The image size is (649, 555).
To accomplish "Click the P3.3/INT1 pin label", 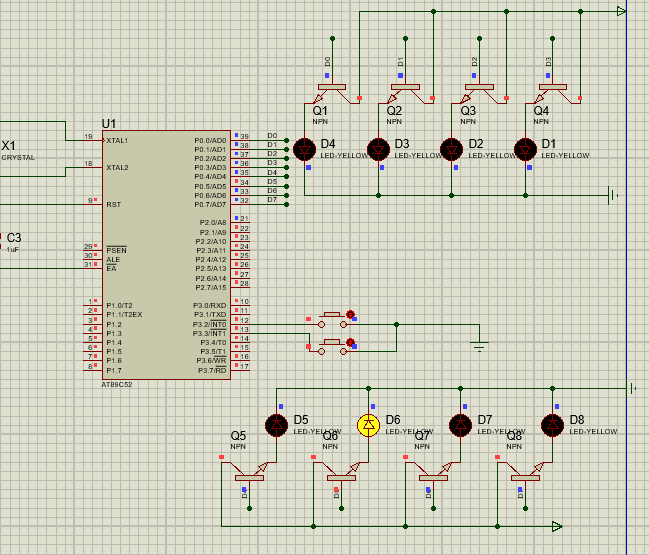I will (x=209, y=333).
